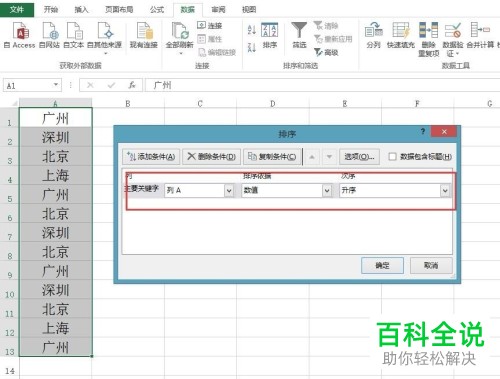
Task: Switch to 公式 formulas tab
Action: click(x=157, y=10)
